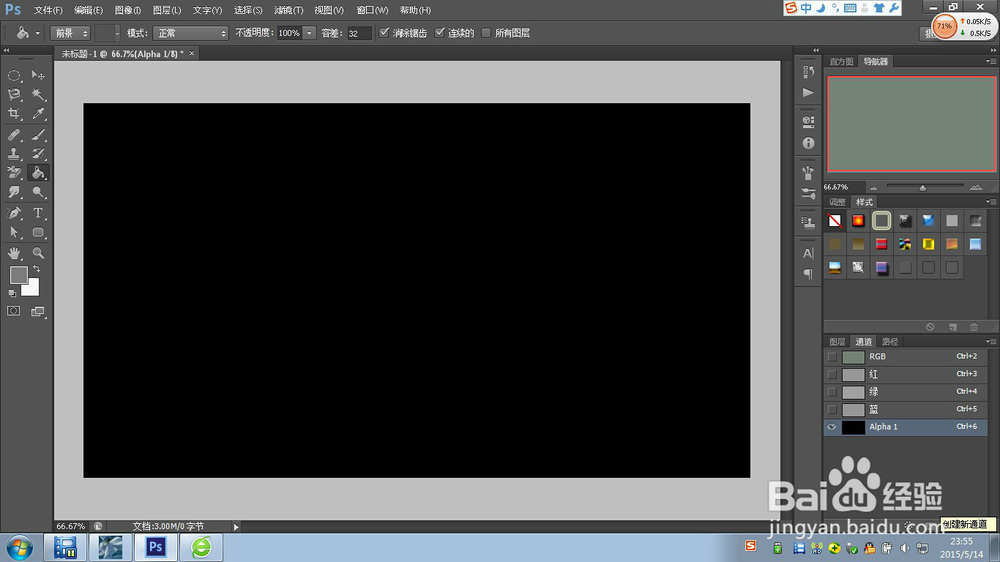Select the Smudge tool

(x=14, y=192)
